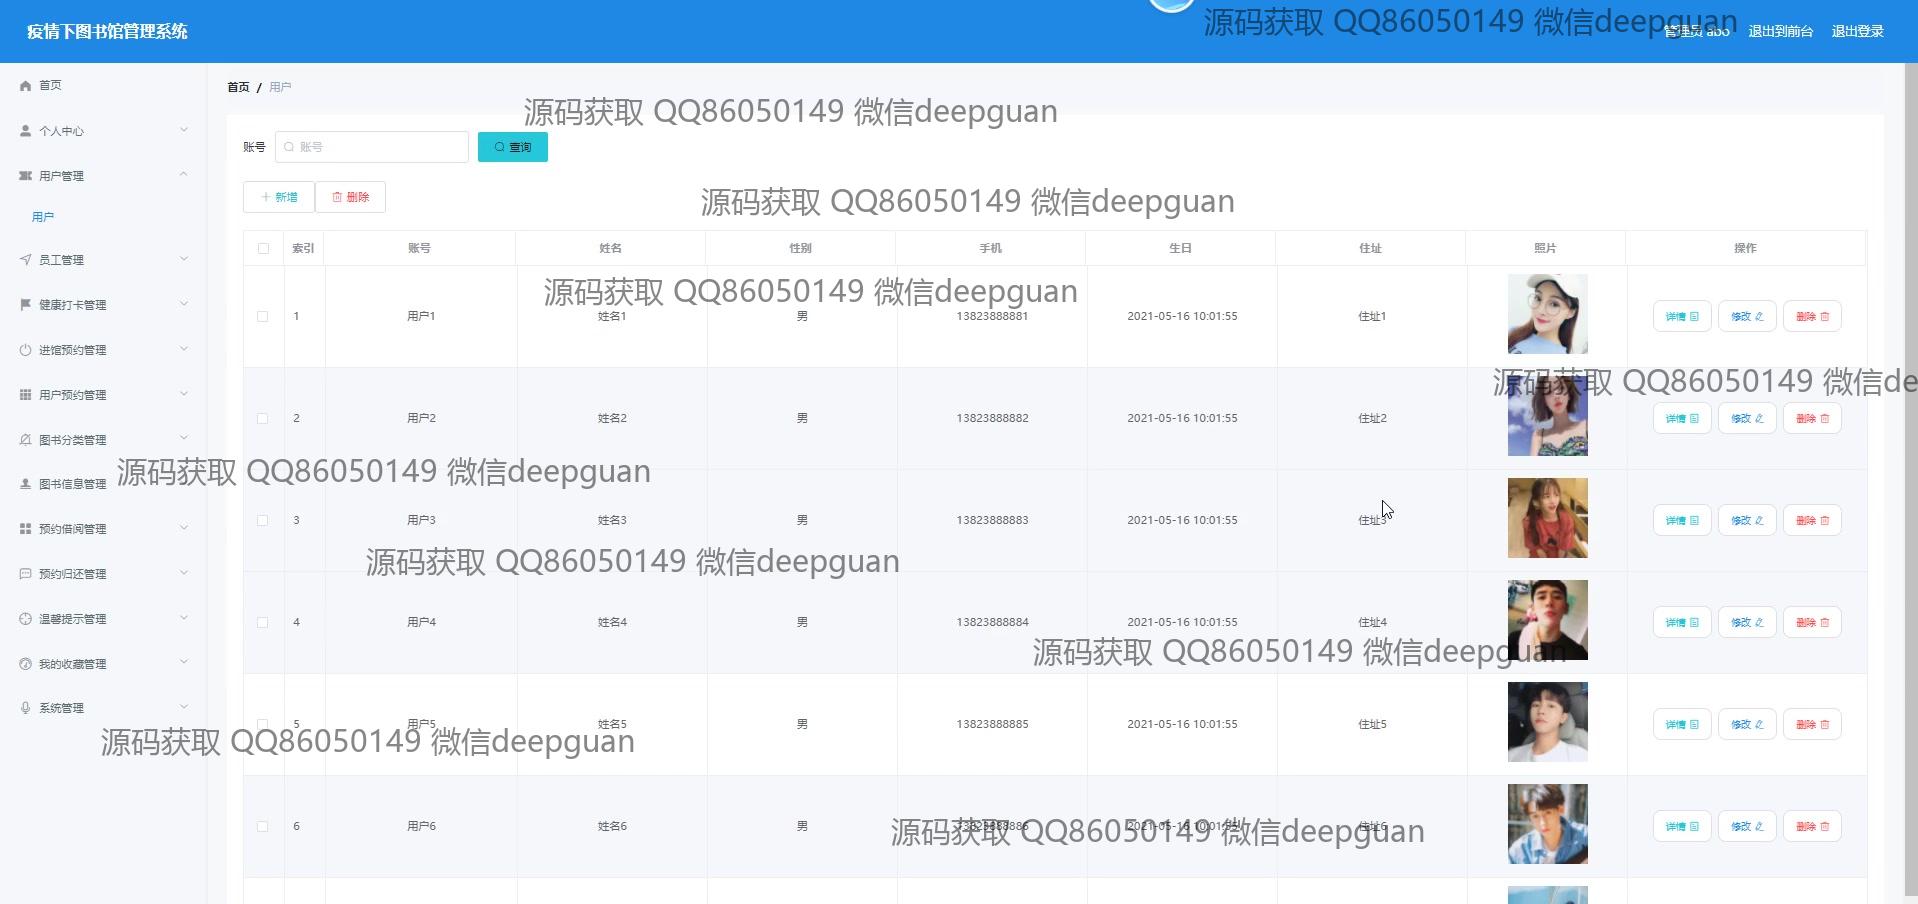Go to 首页 via the breadcrumb

(x=238, y=88)
